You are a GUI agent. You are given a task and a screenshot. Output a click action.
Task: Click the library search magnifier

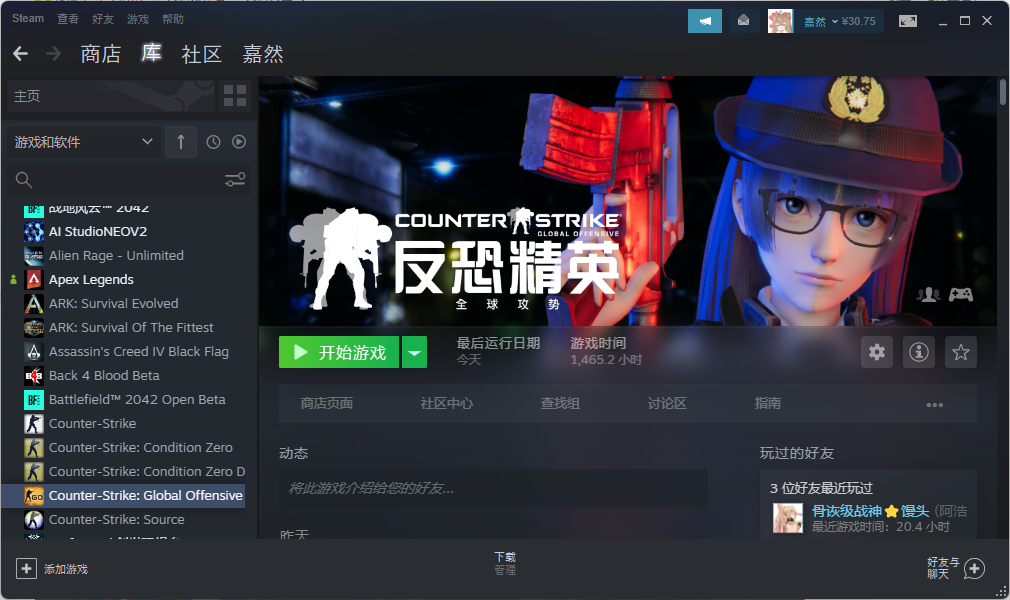click(x=24, y=180)
